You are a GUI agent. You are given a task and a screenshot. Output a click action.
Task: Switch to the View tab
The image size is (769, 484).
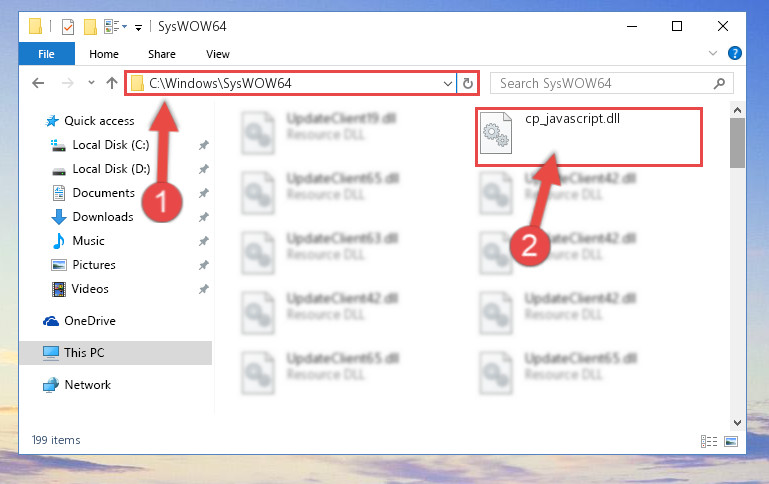pyautogui.click(x=217, y=54)
